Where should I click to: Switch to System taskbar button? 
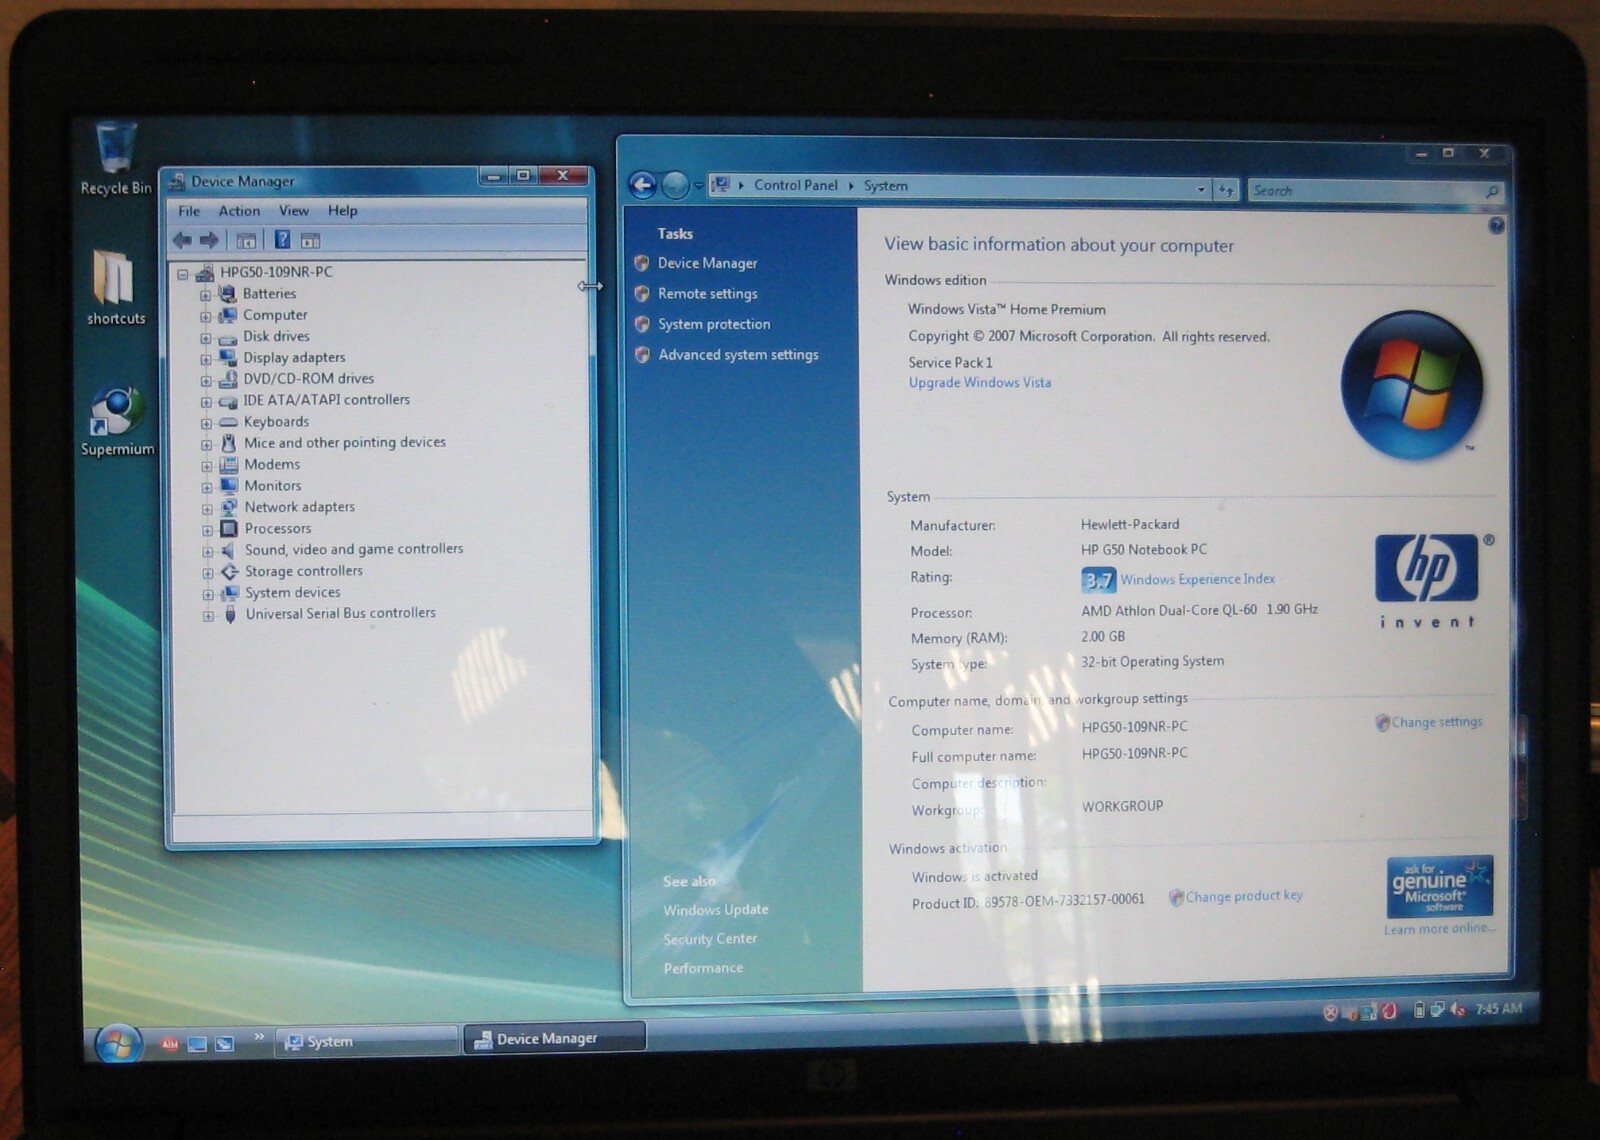tap(365, 1041)
